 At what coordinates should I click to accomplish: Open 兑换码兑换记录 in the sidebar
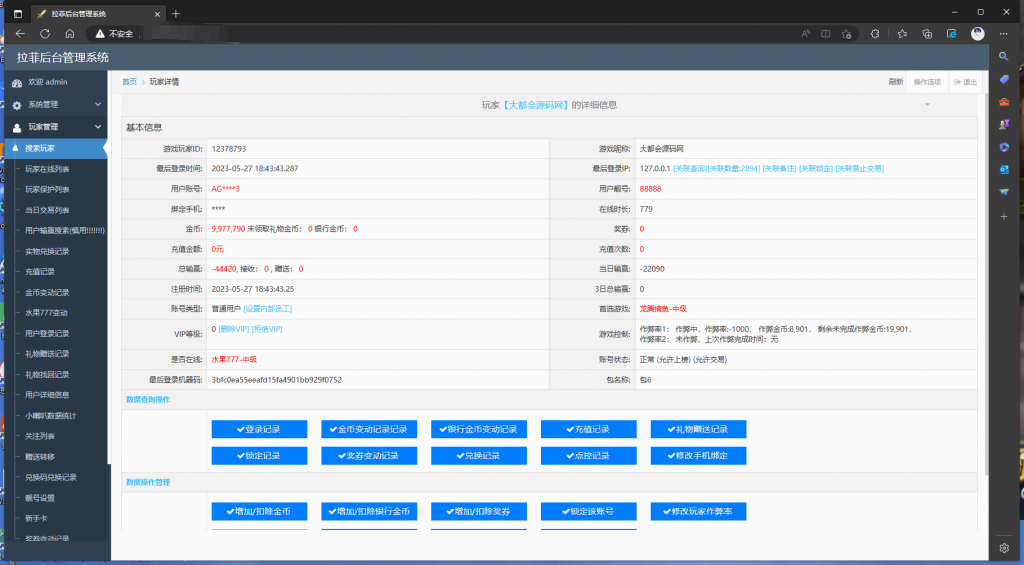click(51, 477)
